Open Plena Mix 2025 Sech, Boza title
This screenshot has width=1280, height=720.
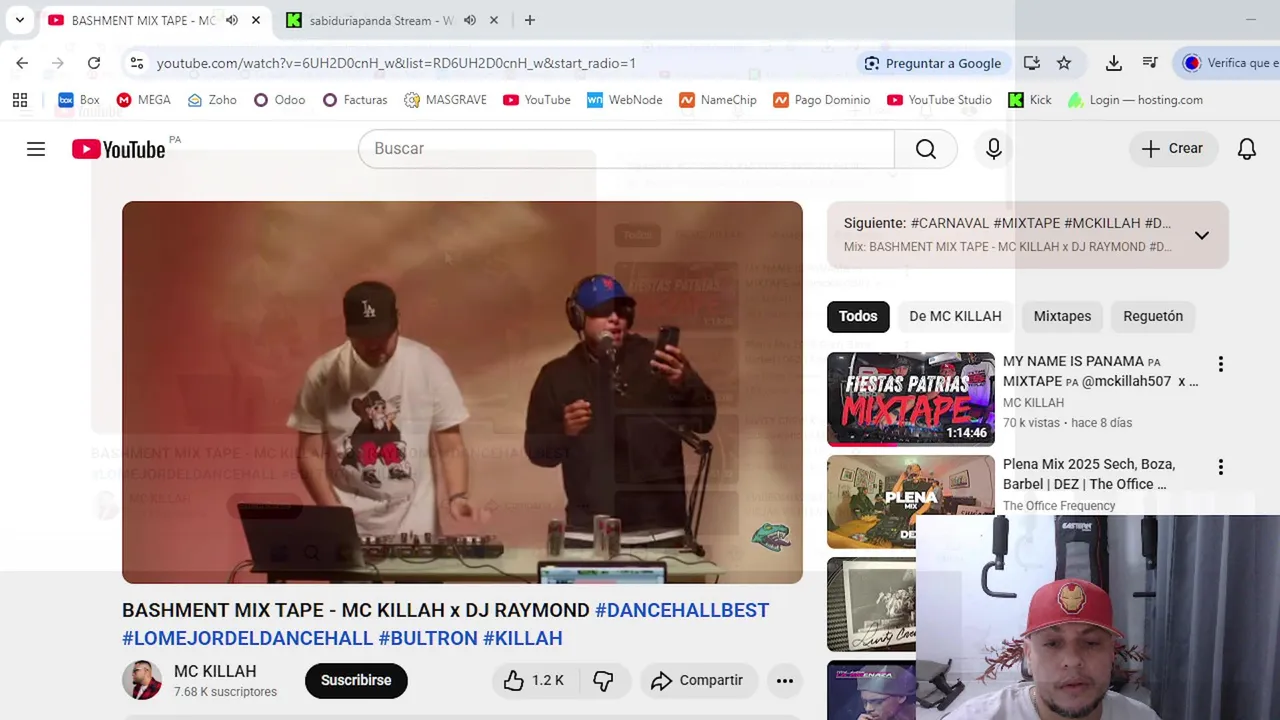coord(1089,474)
